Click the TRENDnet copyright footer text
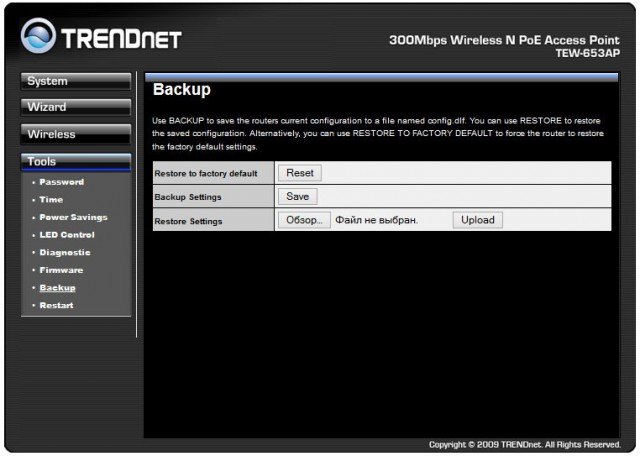The width and height of the screenshot is (640, 456). (x=525, y=444)
